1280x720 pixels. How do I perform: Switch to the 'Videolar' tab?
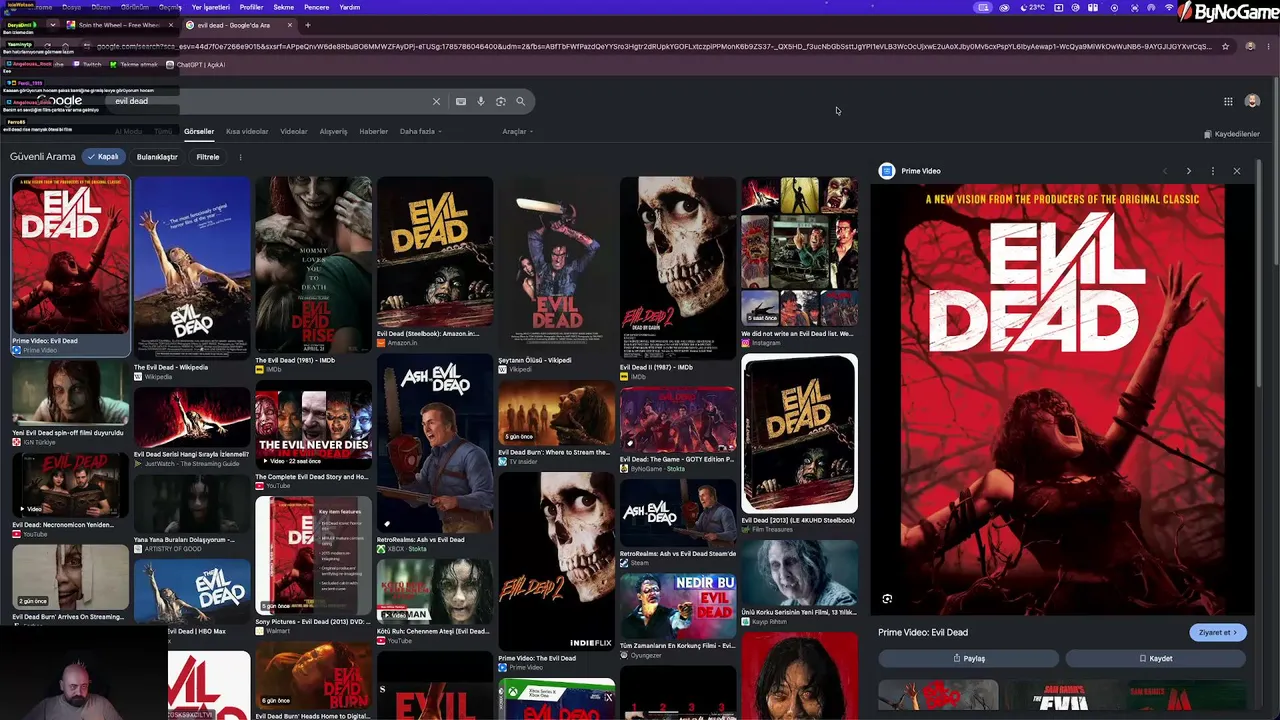tap(294, 131)
